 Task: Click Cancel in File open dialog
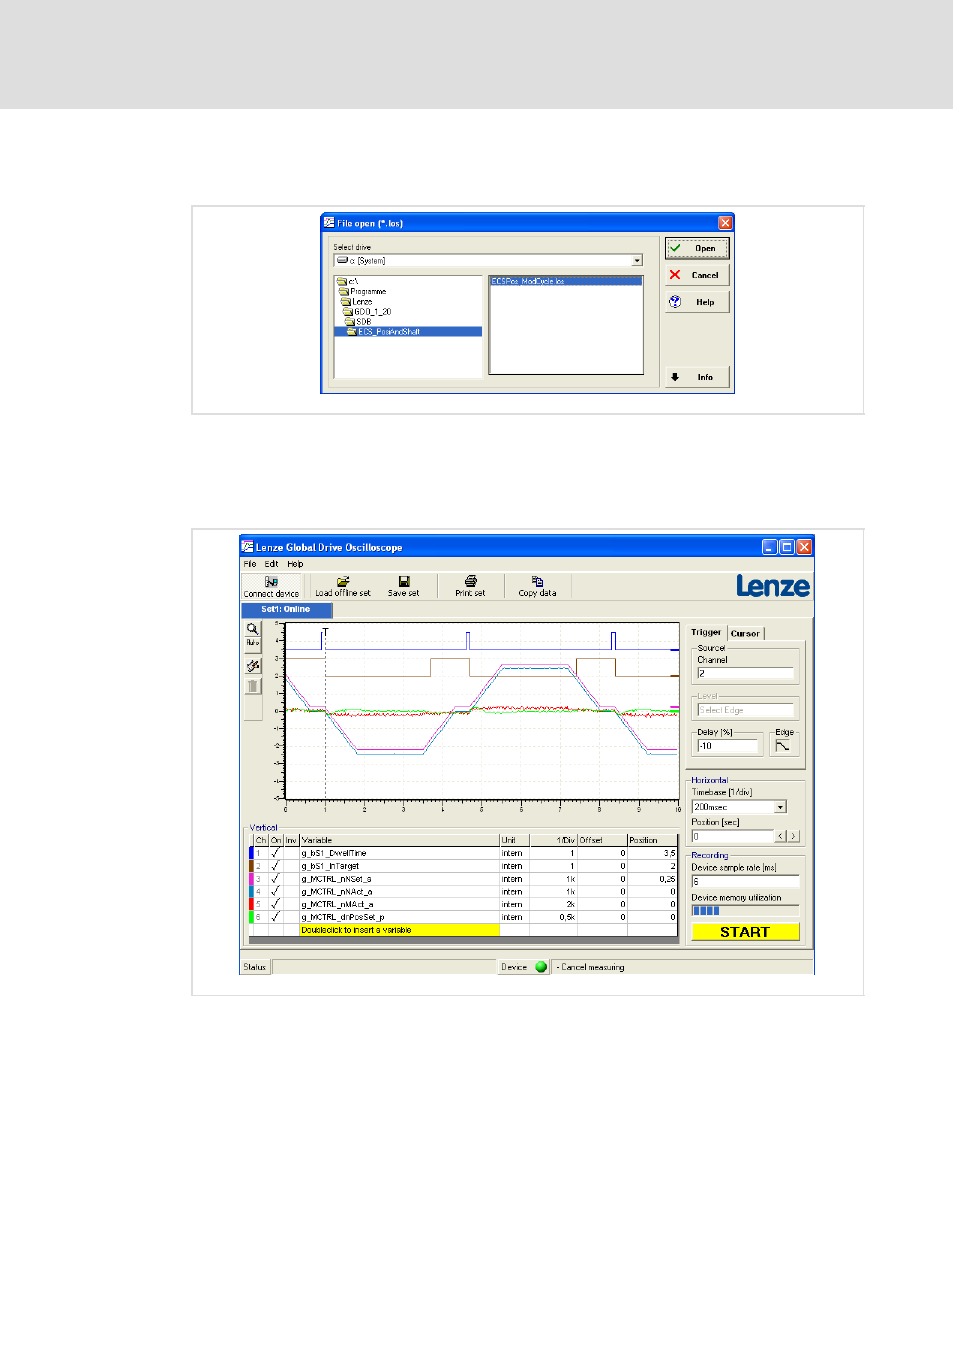click(697, 275)
